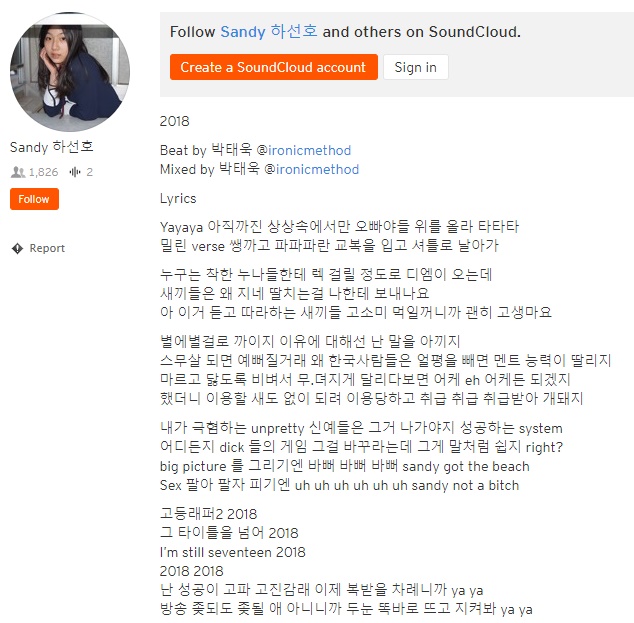634x623 pixels.
Task: Click the 2018 year text at top
Action: point(174,121)
